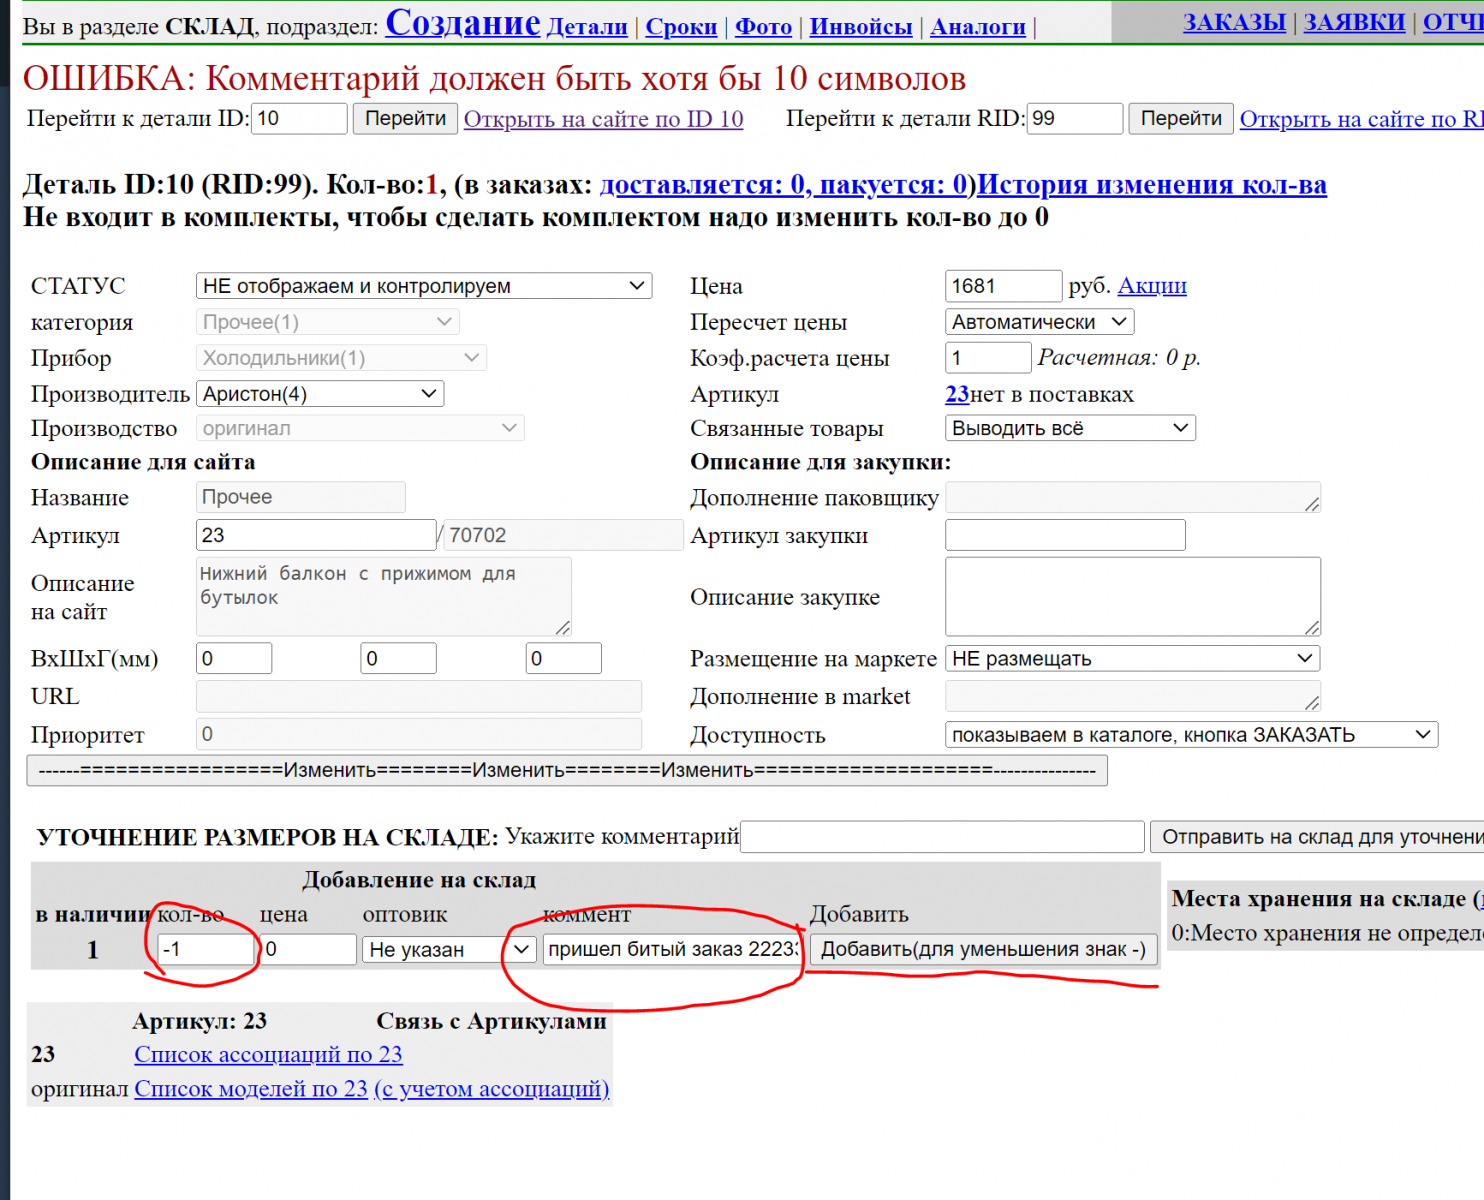Click the Добавить (для уменьшения знак -) button
Viewport: 1484px width, 1200px height.
point(983,950)
